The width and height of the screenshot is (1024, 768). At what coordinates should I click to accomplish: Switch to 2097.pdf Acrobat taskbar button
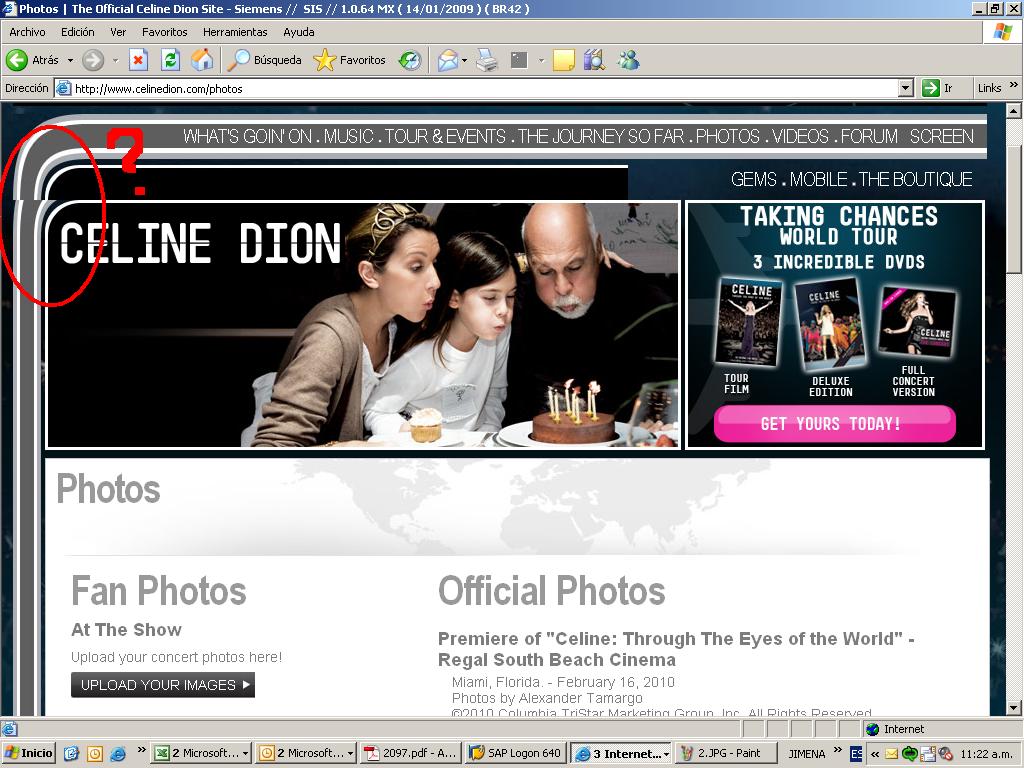pos(411,753)
